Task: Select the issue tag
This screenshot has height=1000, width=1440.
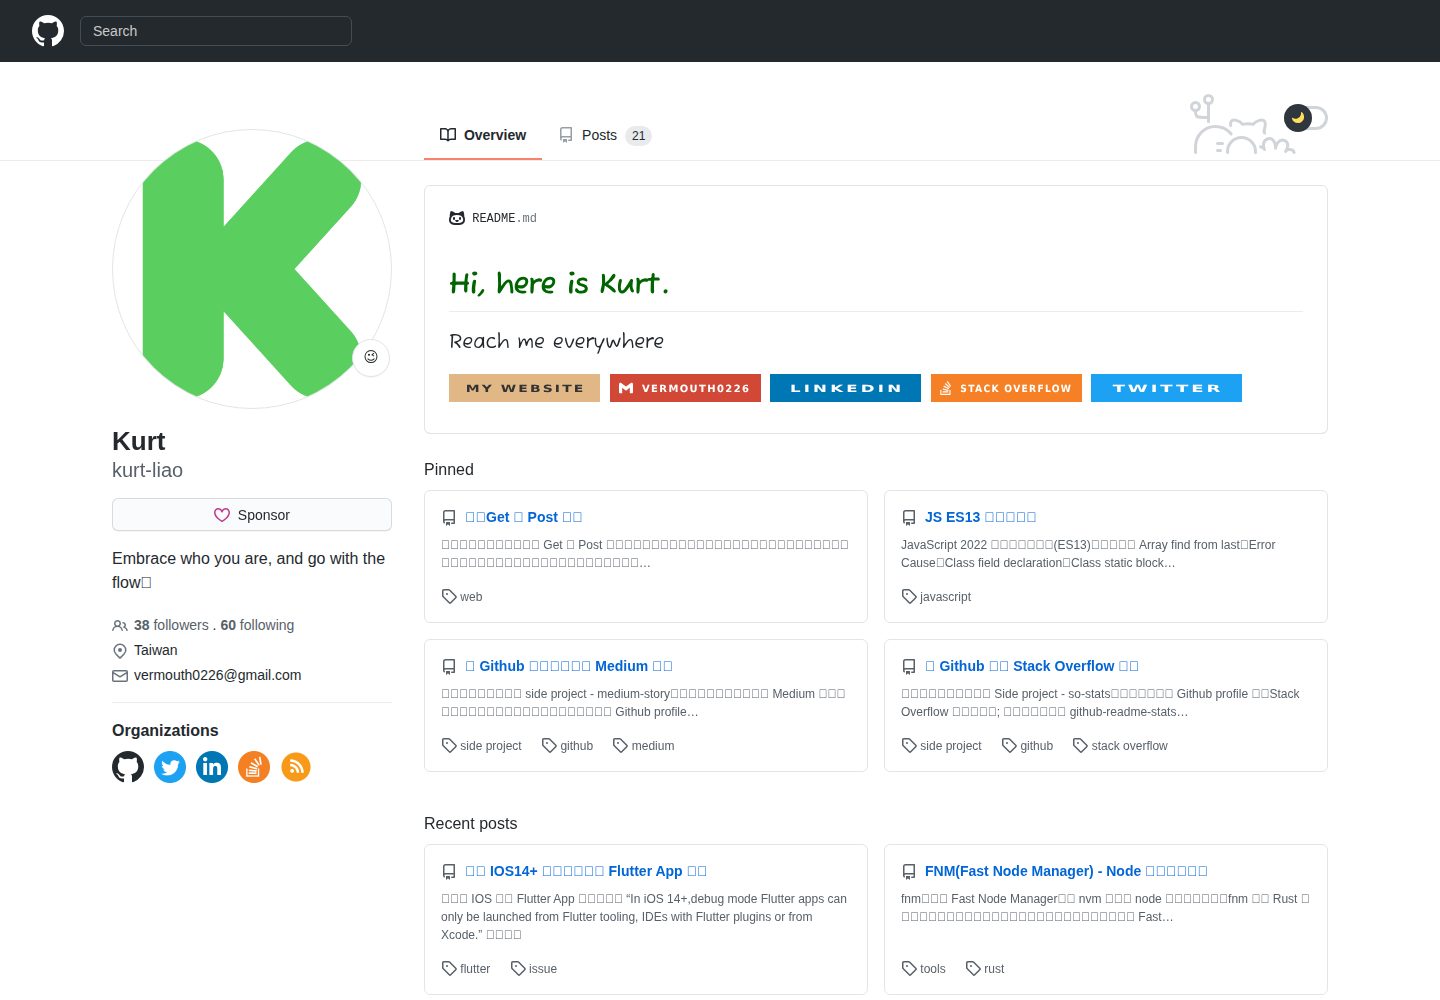Action: 534,969
